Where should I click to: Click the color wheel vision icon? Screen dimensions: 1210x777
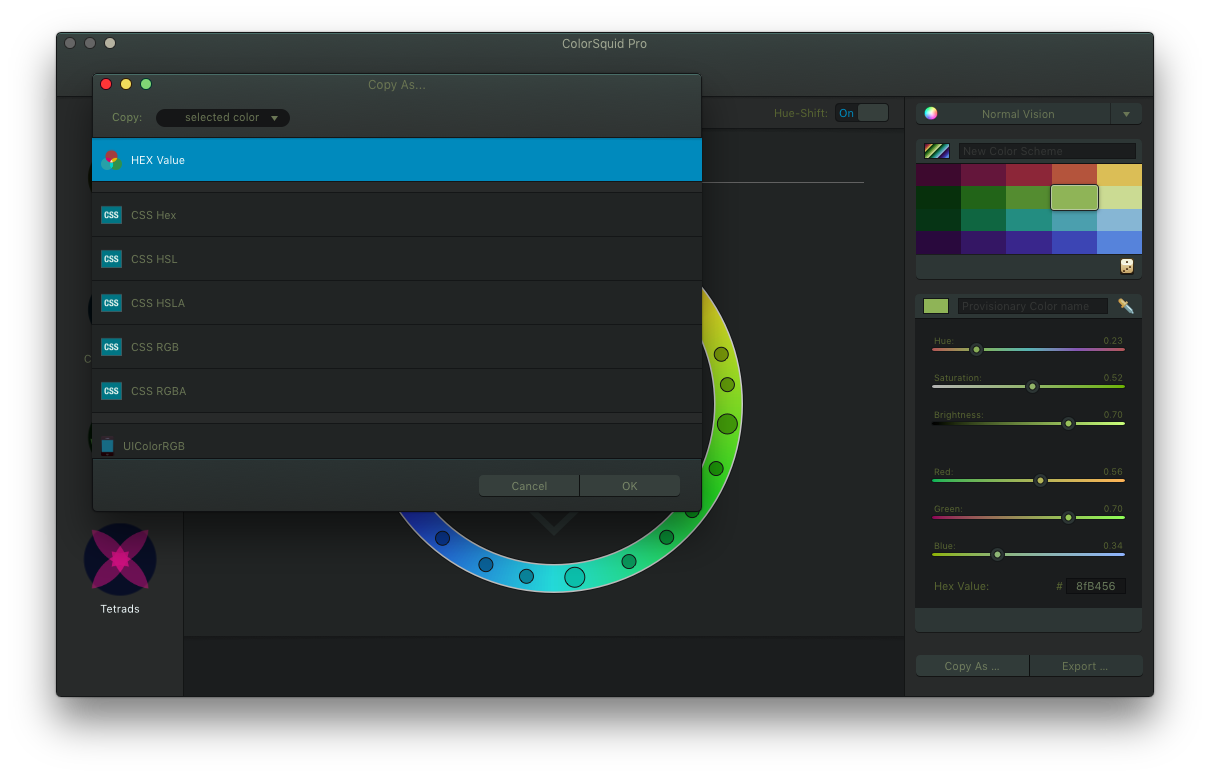(931, 114)
